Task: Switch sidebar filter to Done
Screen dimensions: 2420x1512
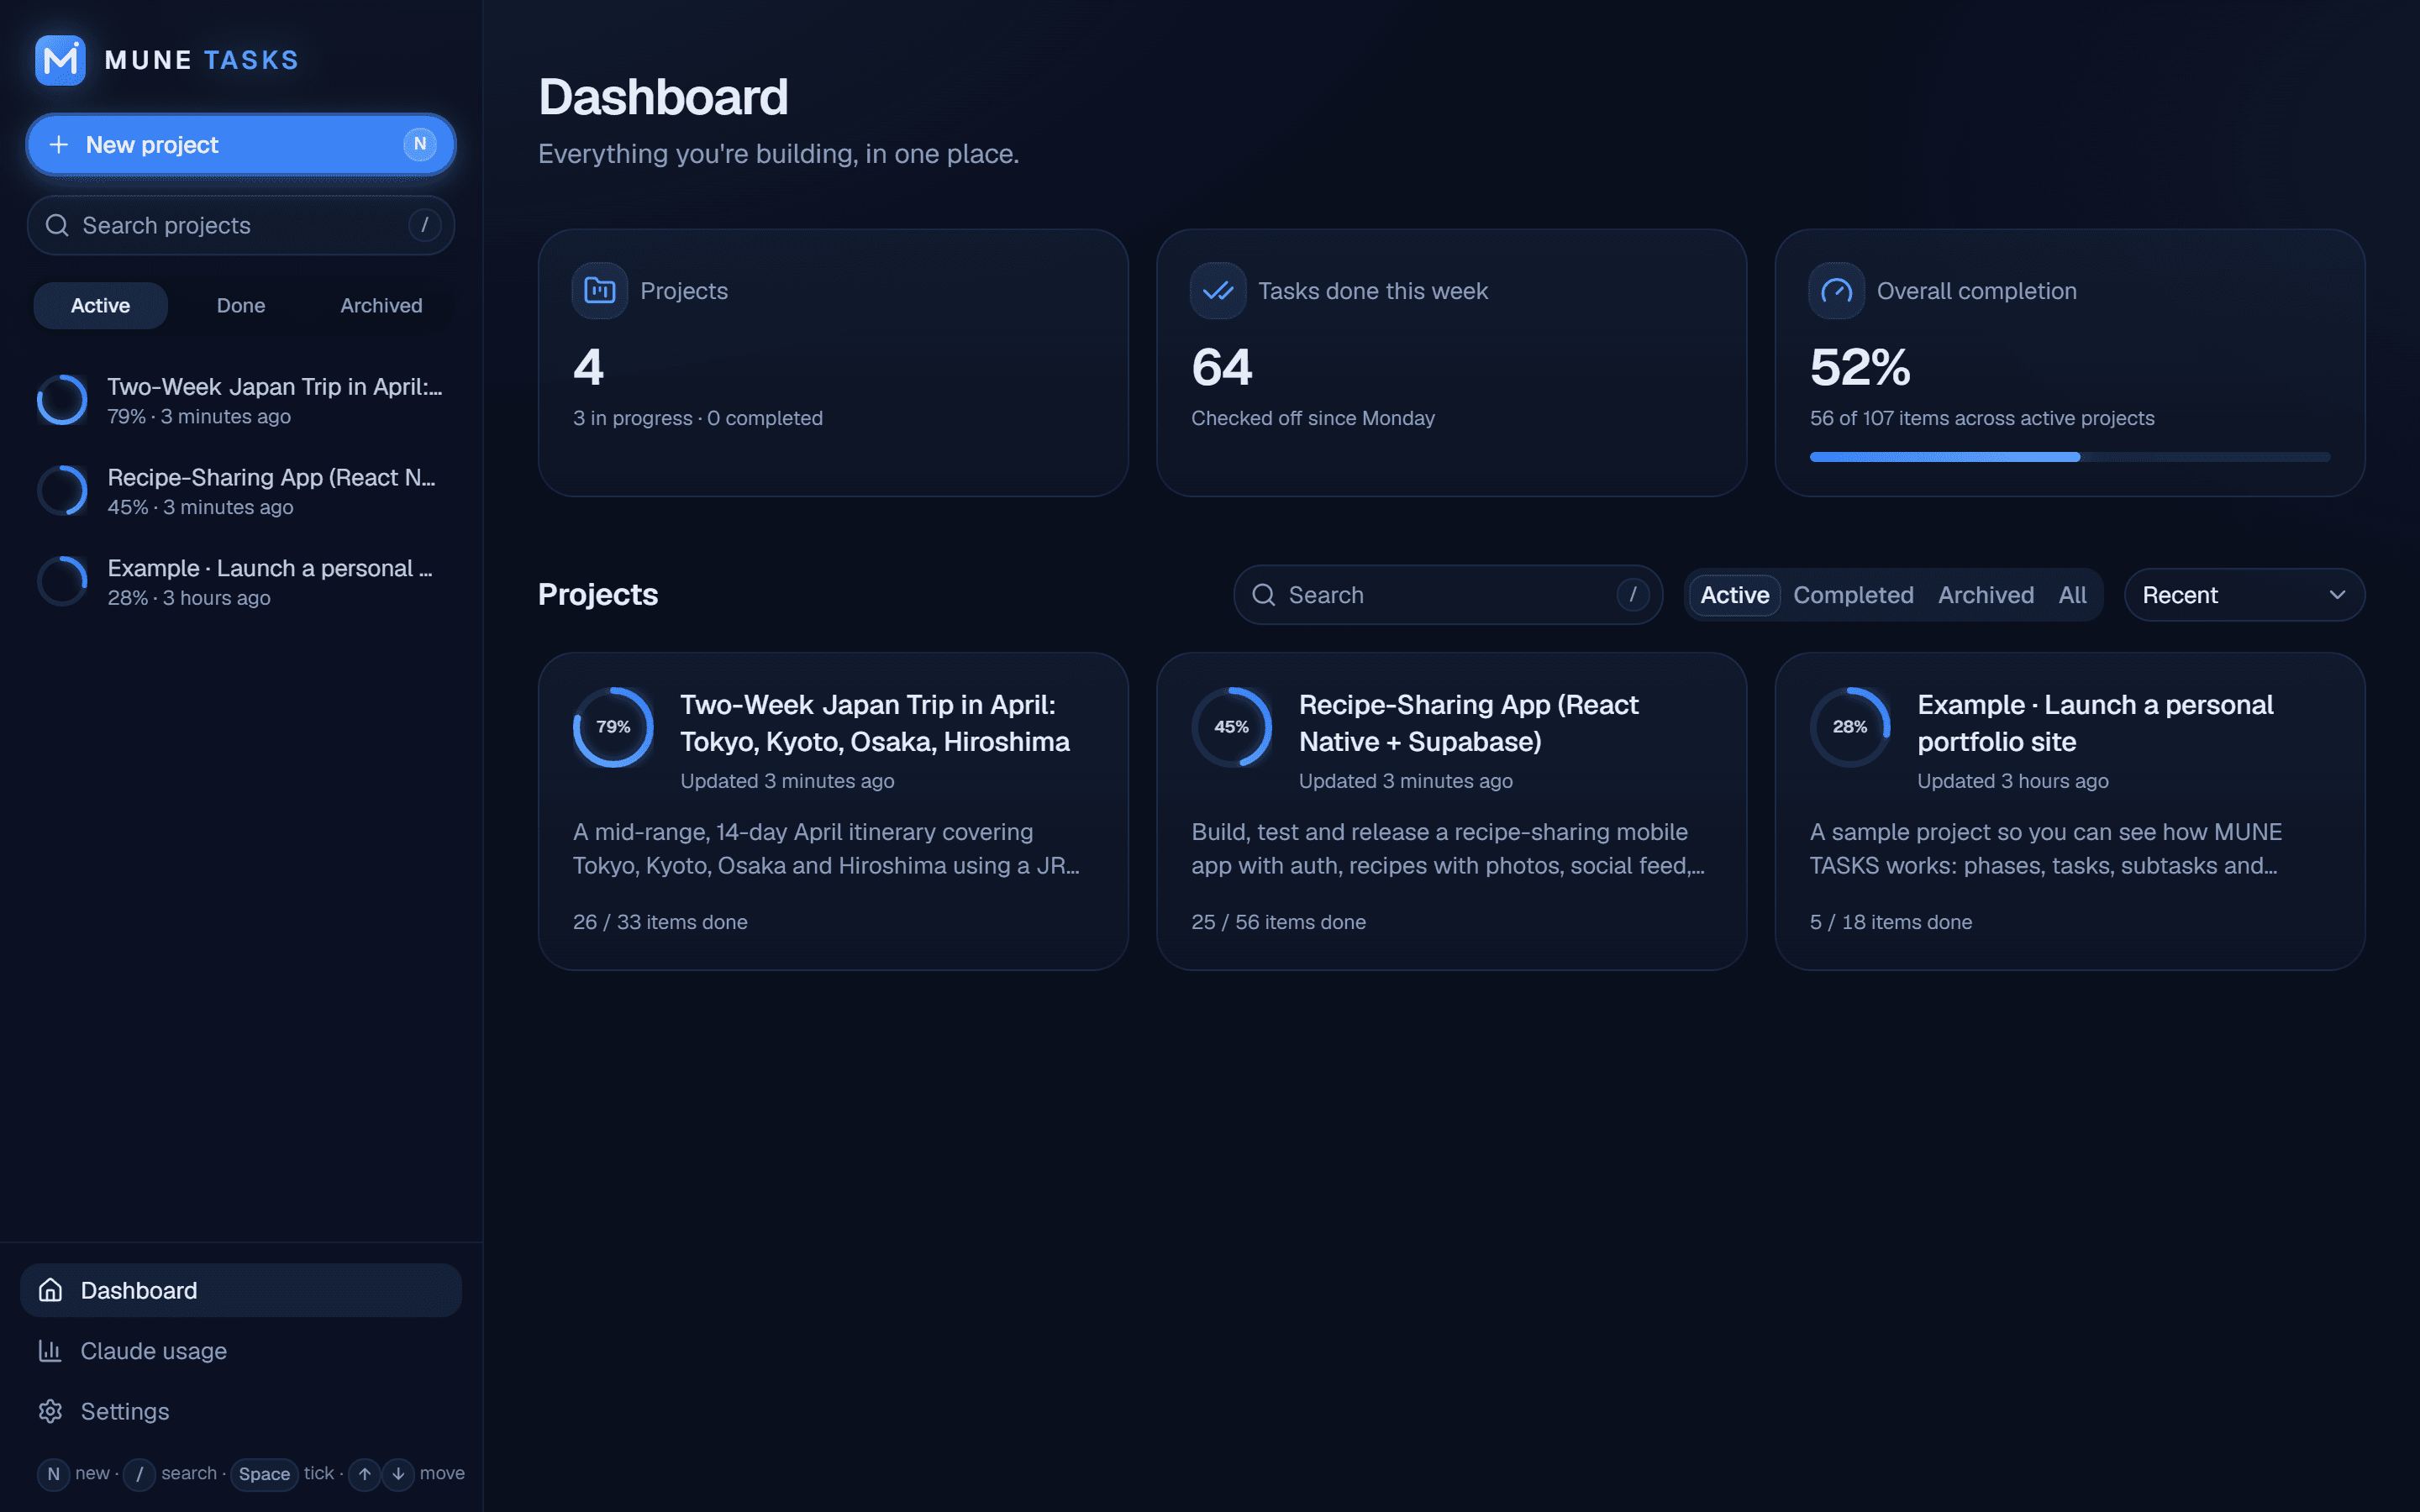Action: [241, 305]
